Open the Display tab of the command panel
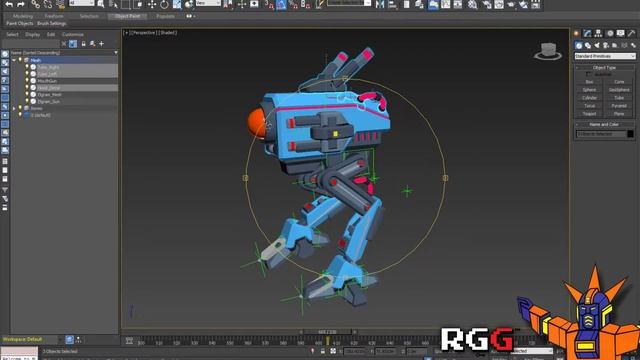Image resolution: width=640 pixels, height=360 pixels. (x=620, y=33)
